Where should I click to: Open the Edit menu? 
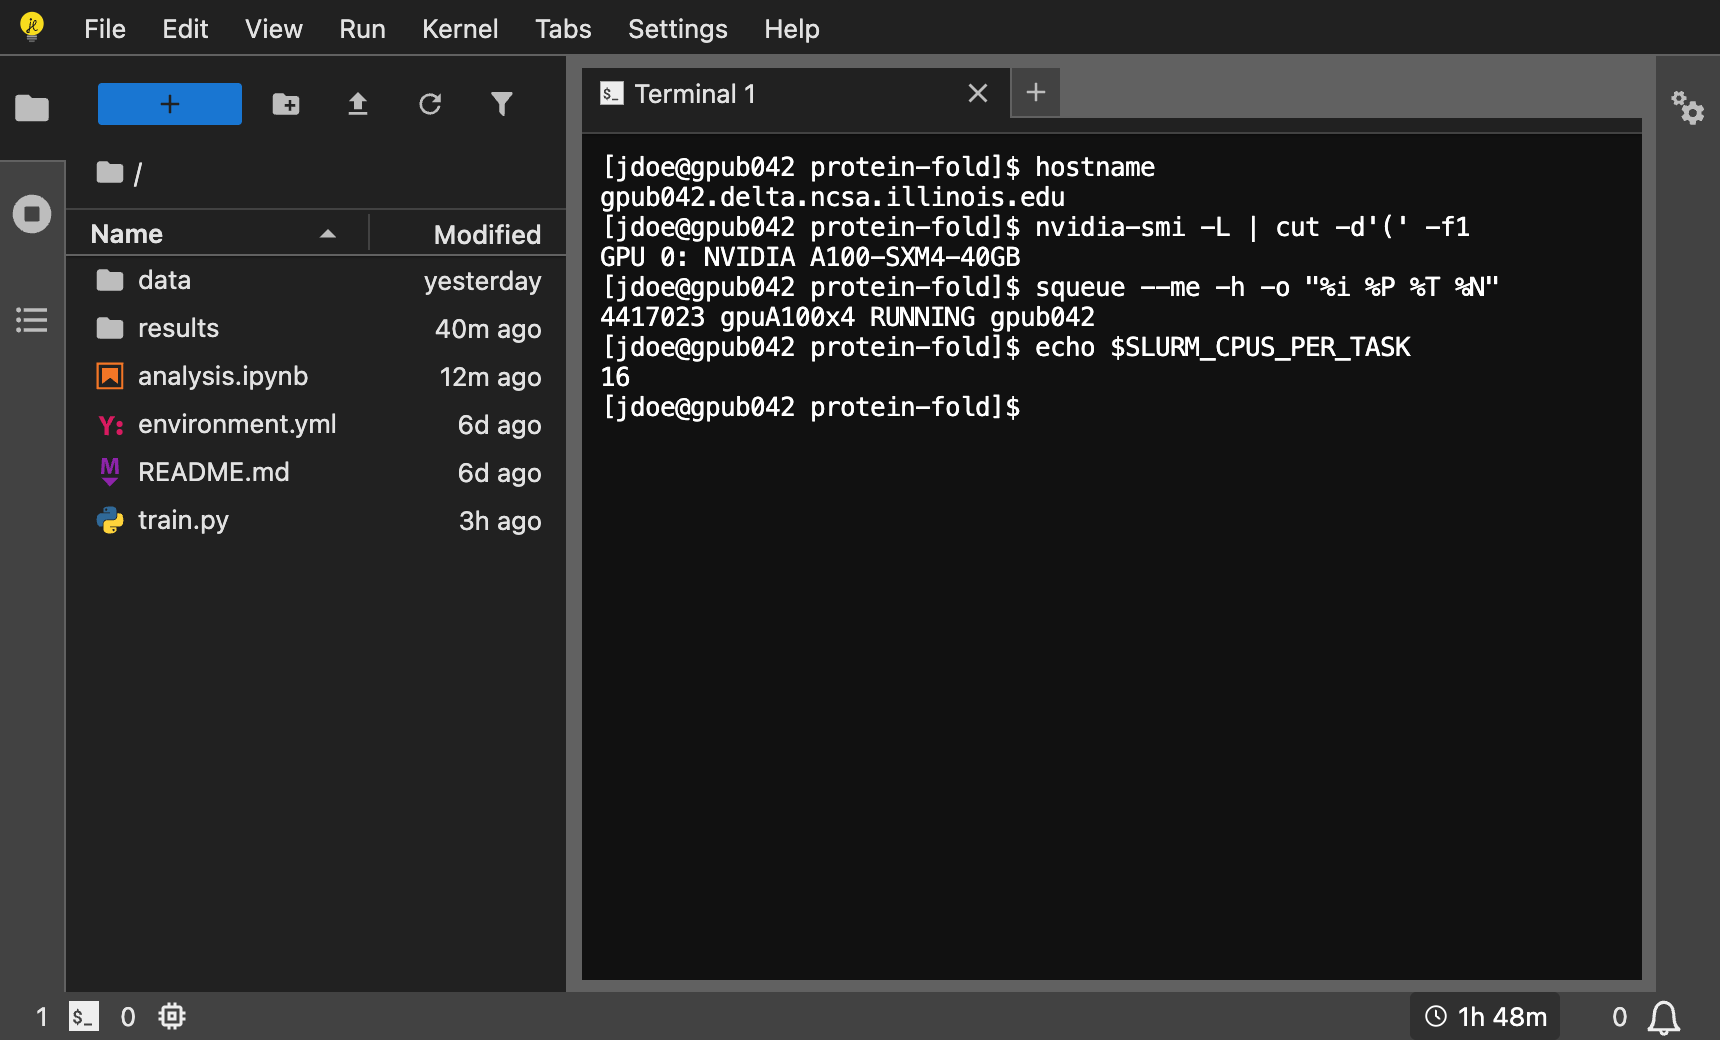[x=185, y=29]
